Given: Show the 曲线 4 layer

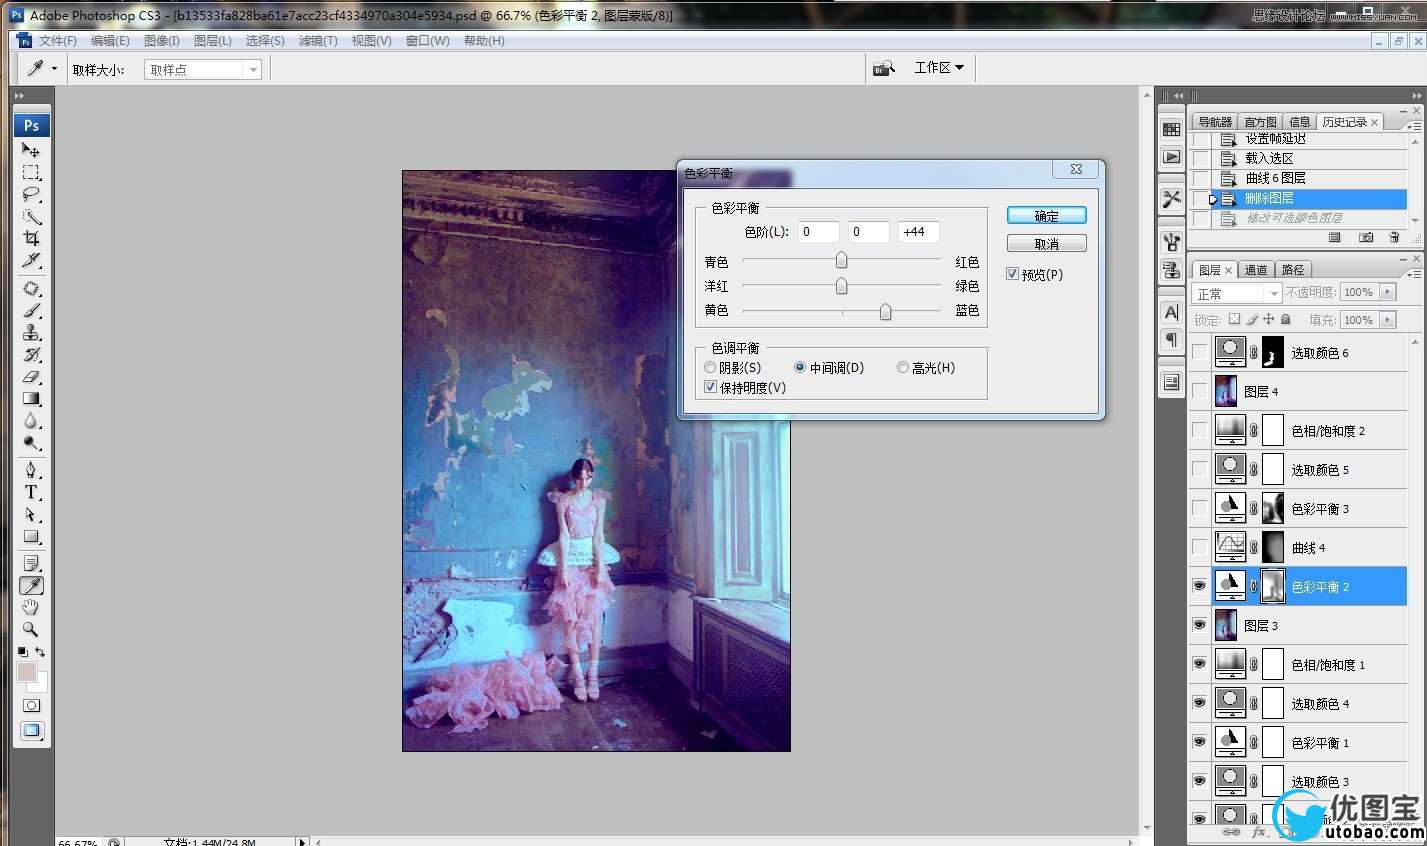Looking at the screenshot, I should point(1199,547).
